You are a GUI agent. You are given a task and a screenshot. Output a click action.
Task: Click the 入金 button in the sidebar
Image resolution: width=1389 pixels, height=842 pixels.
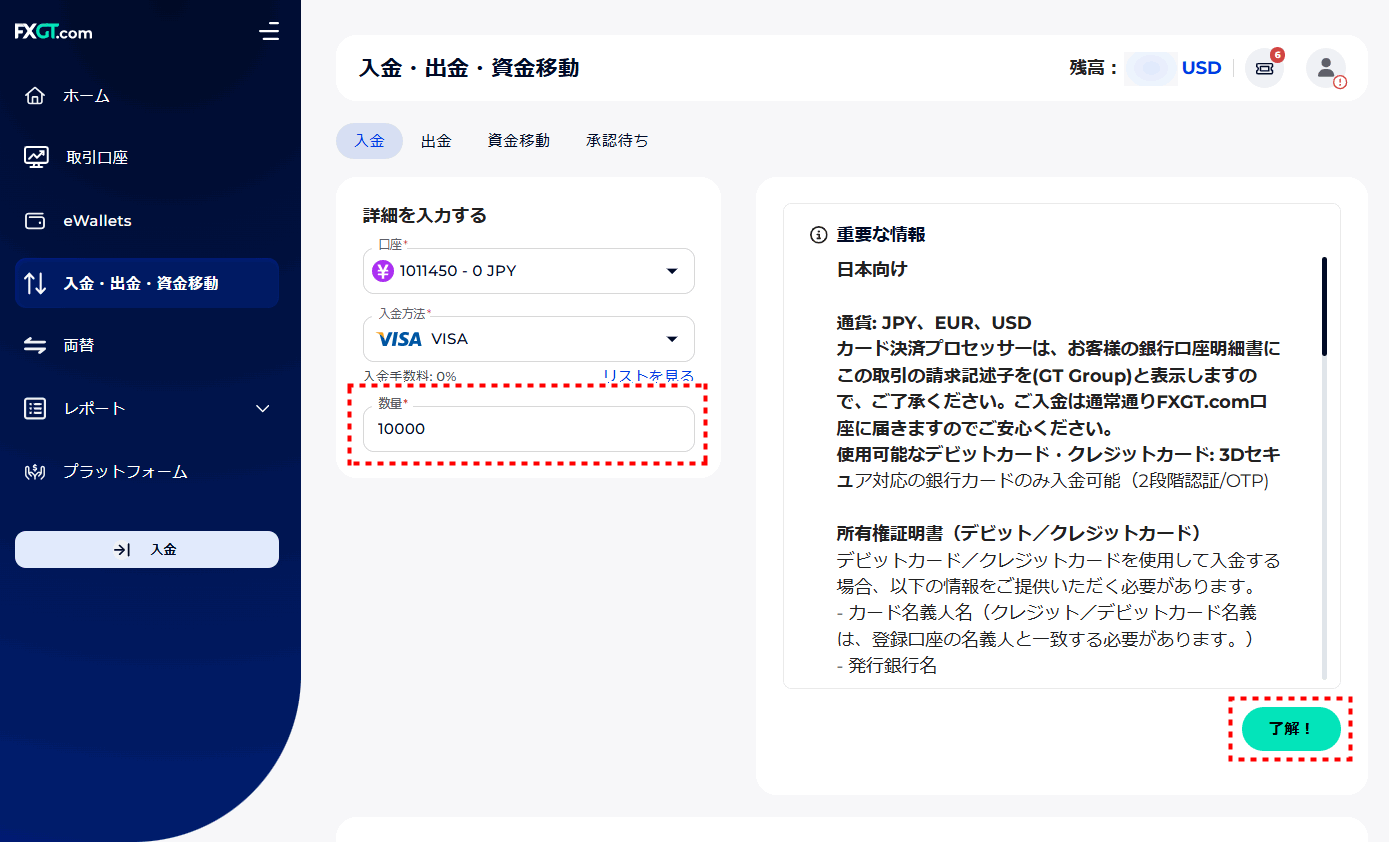coord(147,549)
